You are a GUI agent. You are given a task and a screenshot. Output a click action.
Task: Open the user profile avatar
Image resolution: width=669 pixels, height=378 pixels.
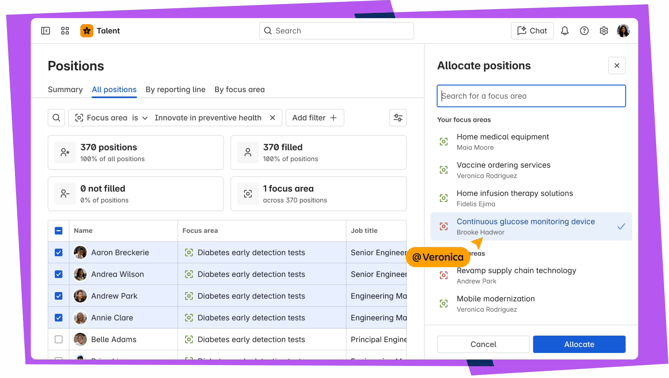(x=623, y=31)
